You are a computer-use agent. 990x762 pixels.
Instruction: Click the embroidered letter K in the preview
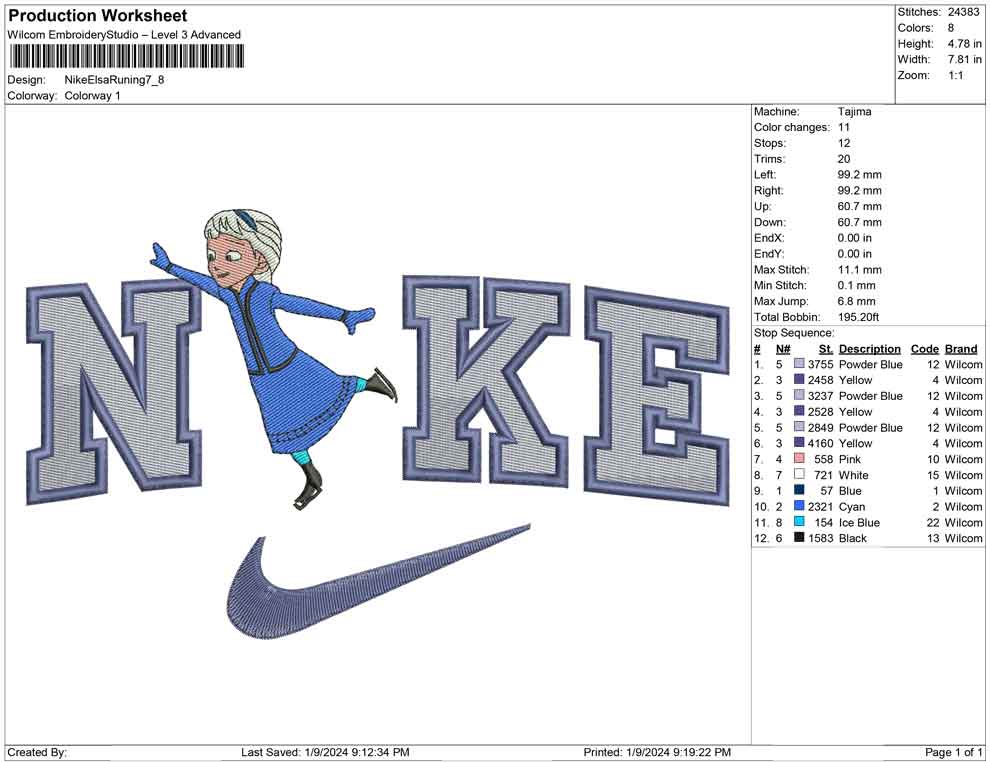coord(485,381)
